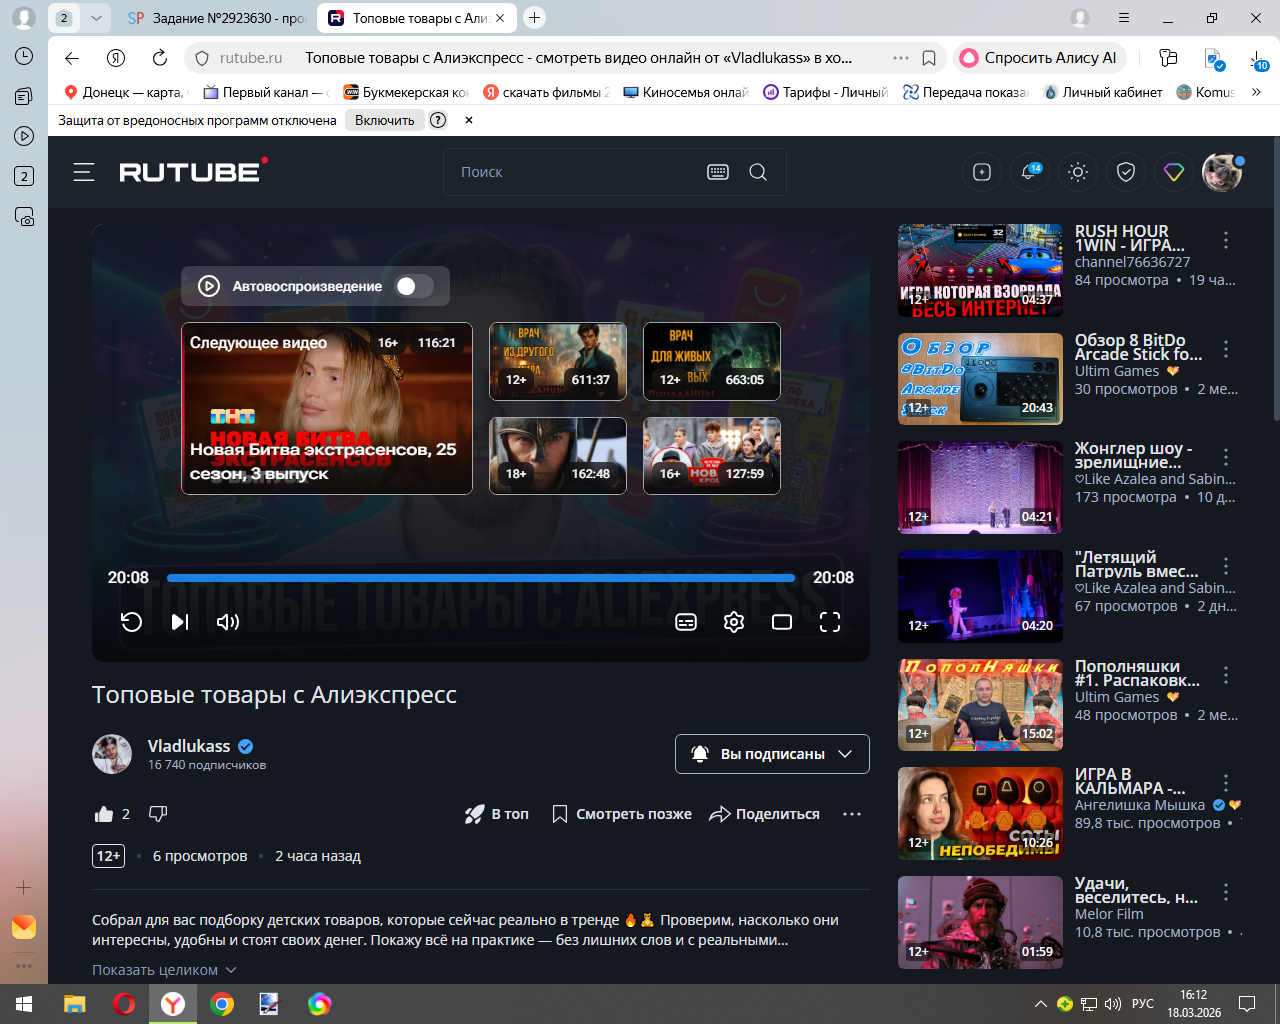1280x1024 pixels.
Task: Enter fullscreen mode in player
Action: click(830, 622)
